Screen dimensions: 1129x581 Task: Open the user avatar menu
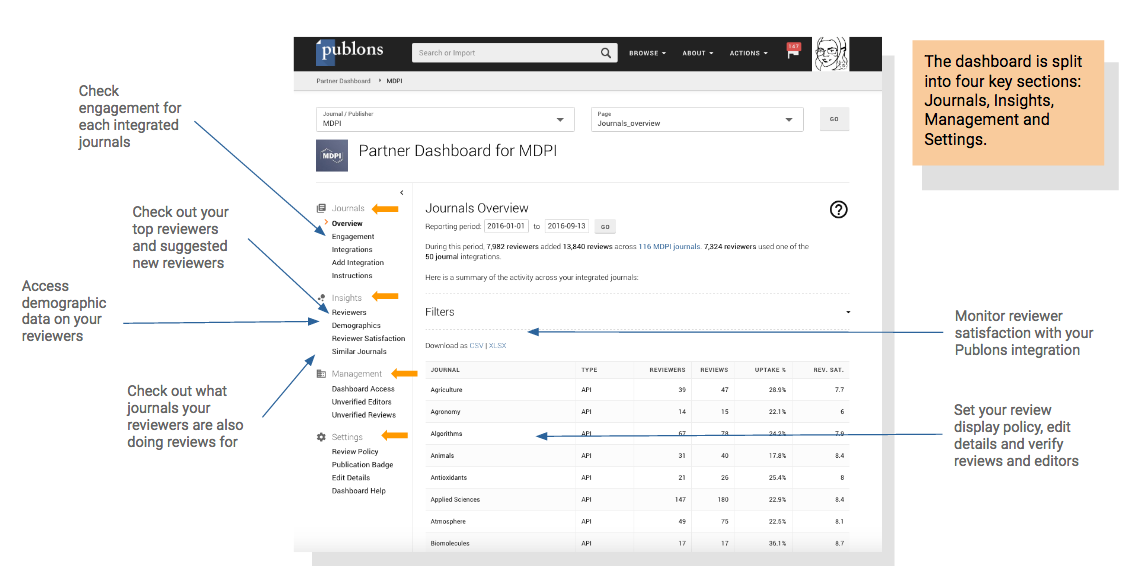[831, 54]
